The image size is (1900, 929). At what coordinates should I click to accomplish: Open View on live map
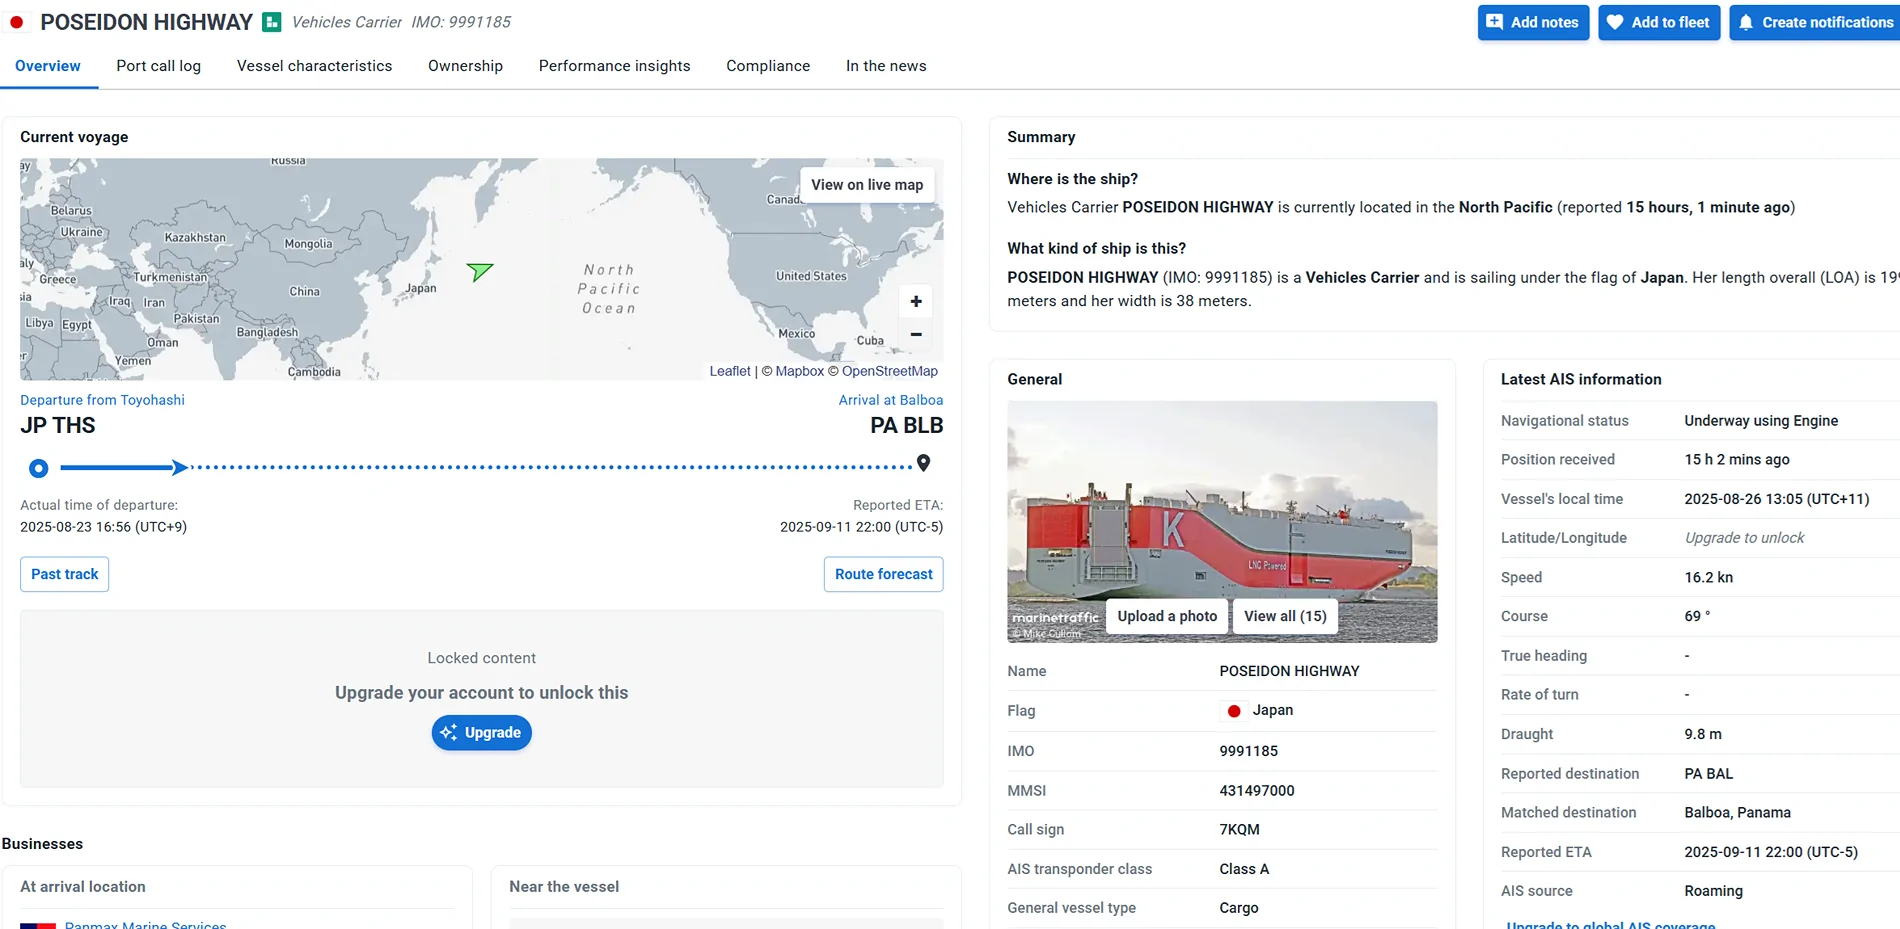click(x=867, y=185)
